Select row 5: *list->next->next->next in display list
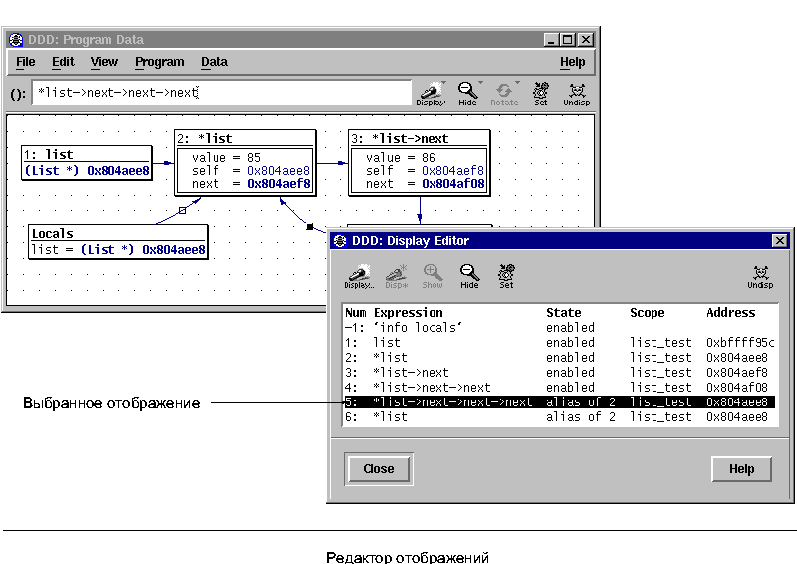Image resolution: width=797 pixels, height=564 pixels. pyautogui.click(x=559, y=402)
